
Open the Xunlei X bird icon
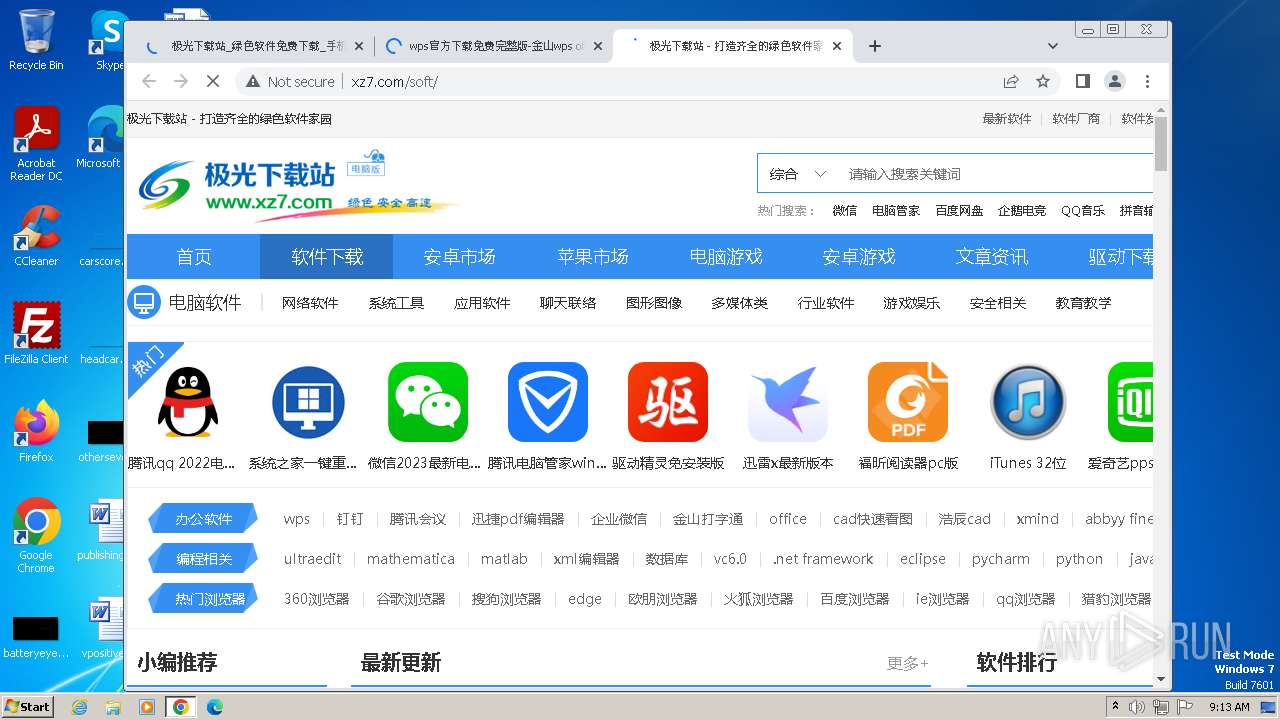[788, 402]
